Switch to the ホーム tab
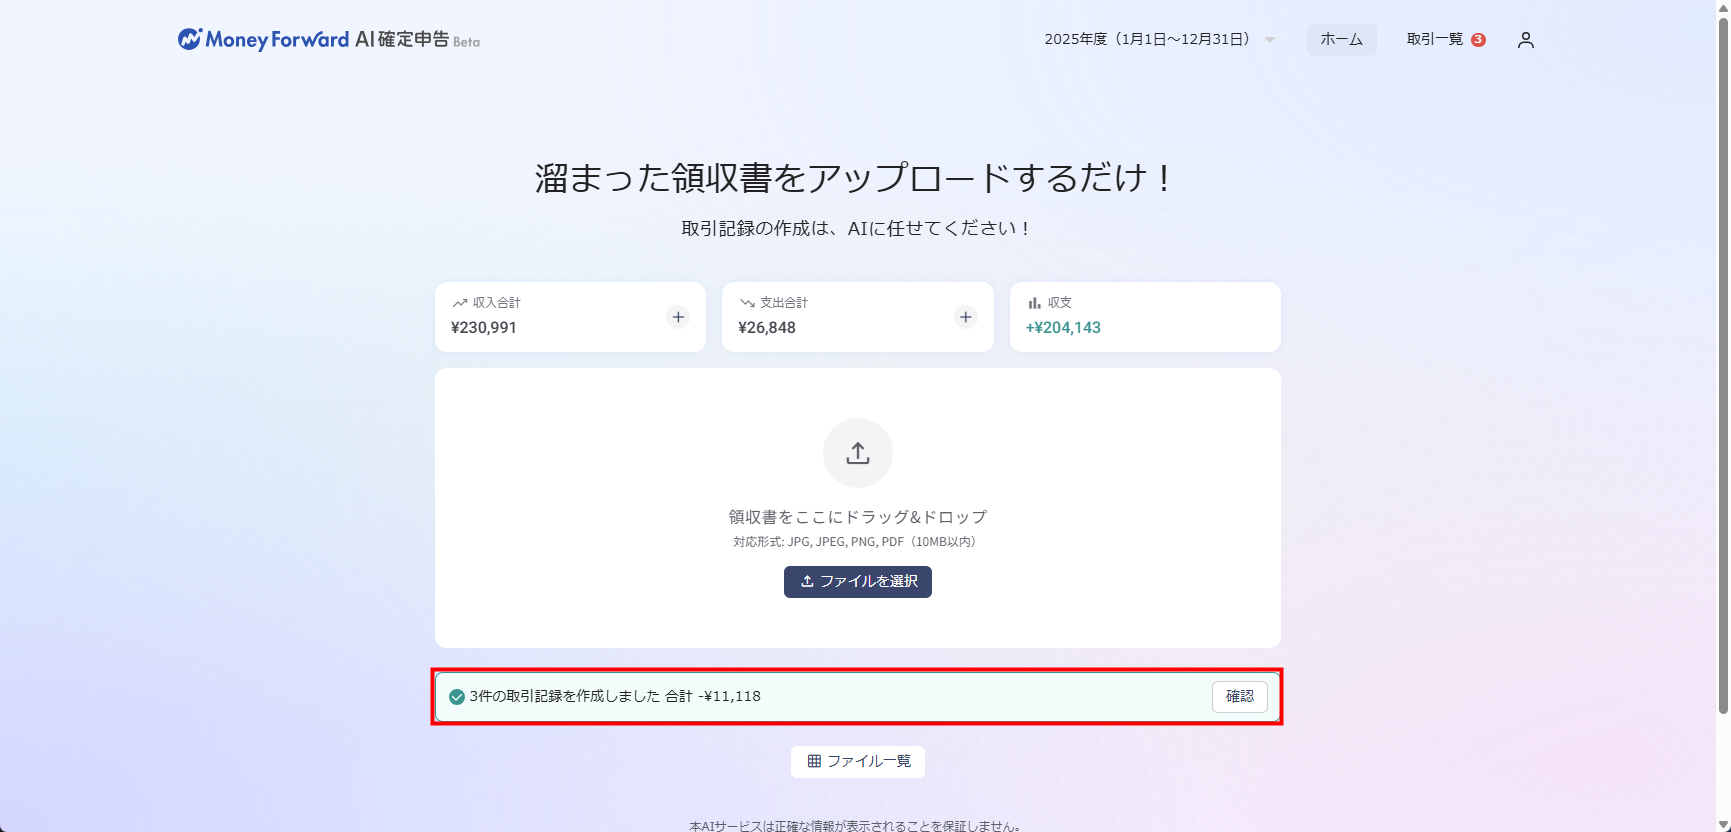1731x832 pixels. tap(1341, 40)
